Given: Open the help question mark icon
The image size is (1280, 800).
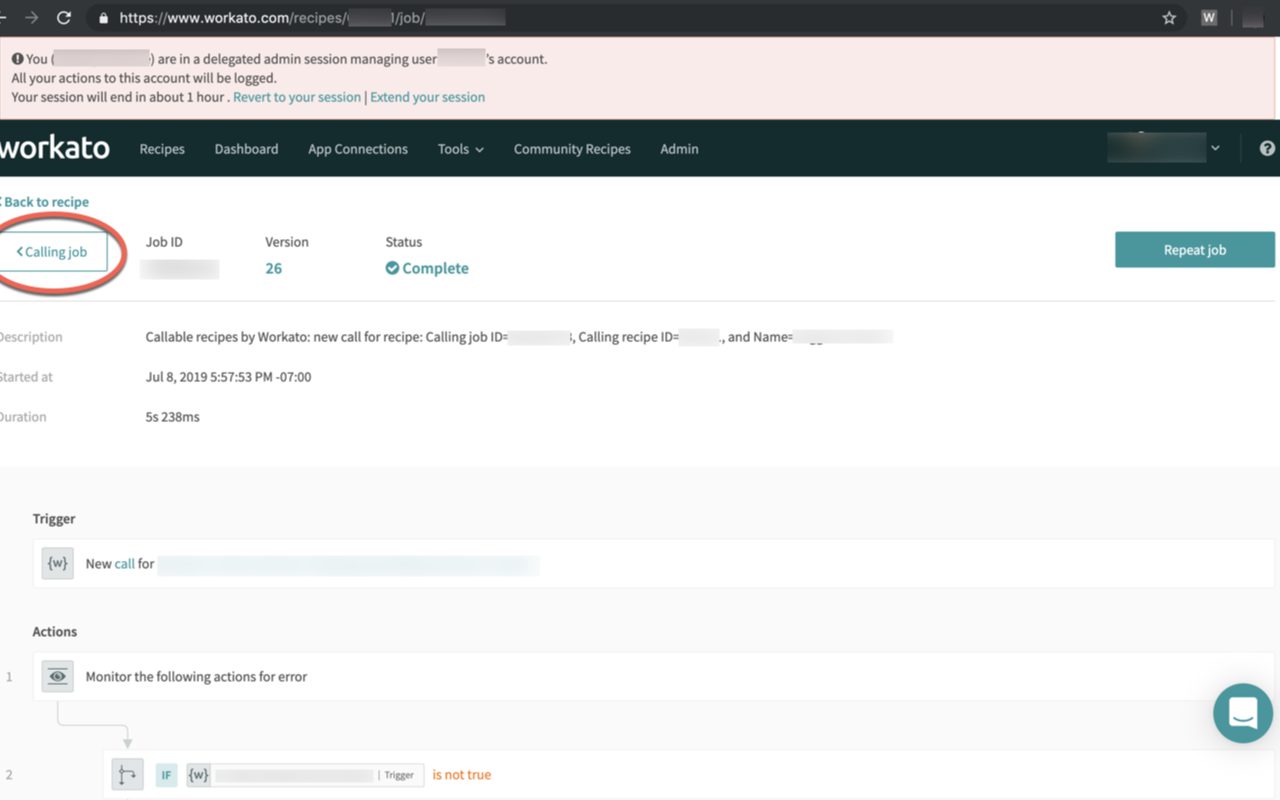Looking at the screenshot, I should [x=1267, y=148].
